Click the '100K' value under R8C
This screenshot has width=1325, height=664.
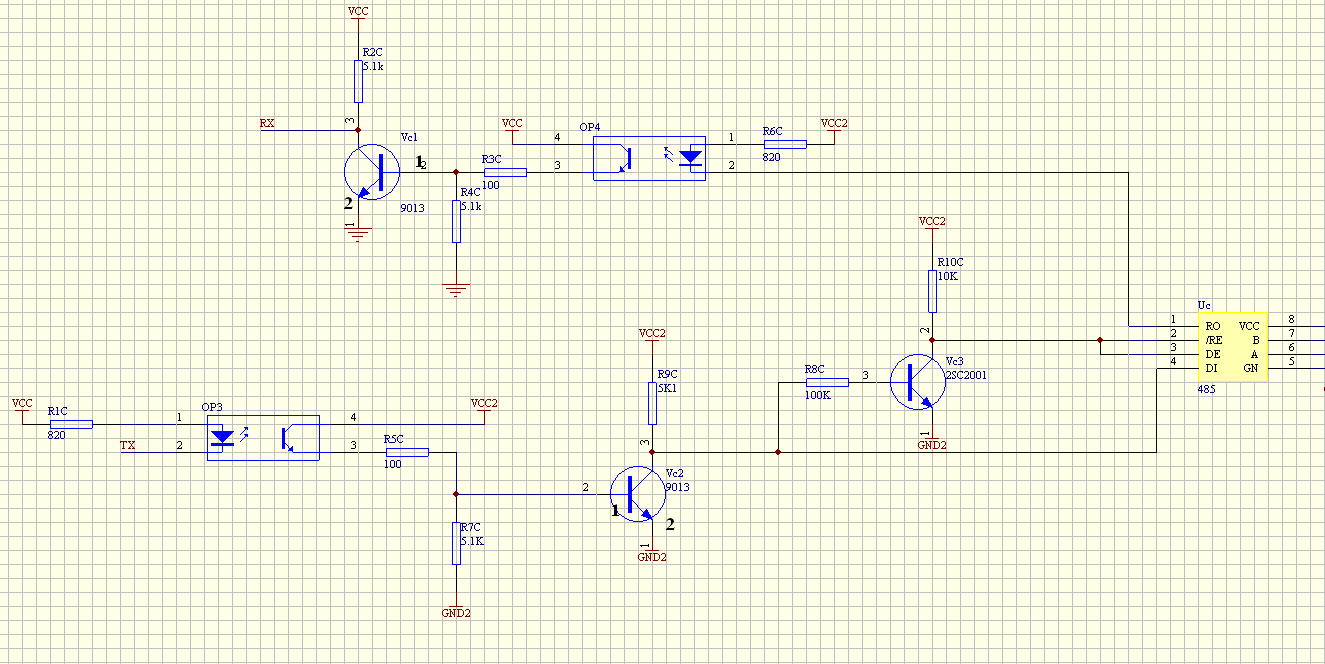pyautogui.click(x=818, y=395)
